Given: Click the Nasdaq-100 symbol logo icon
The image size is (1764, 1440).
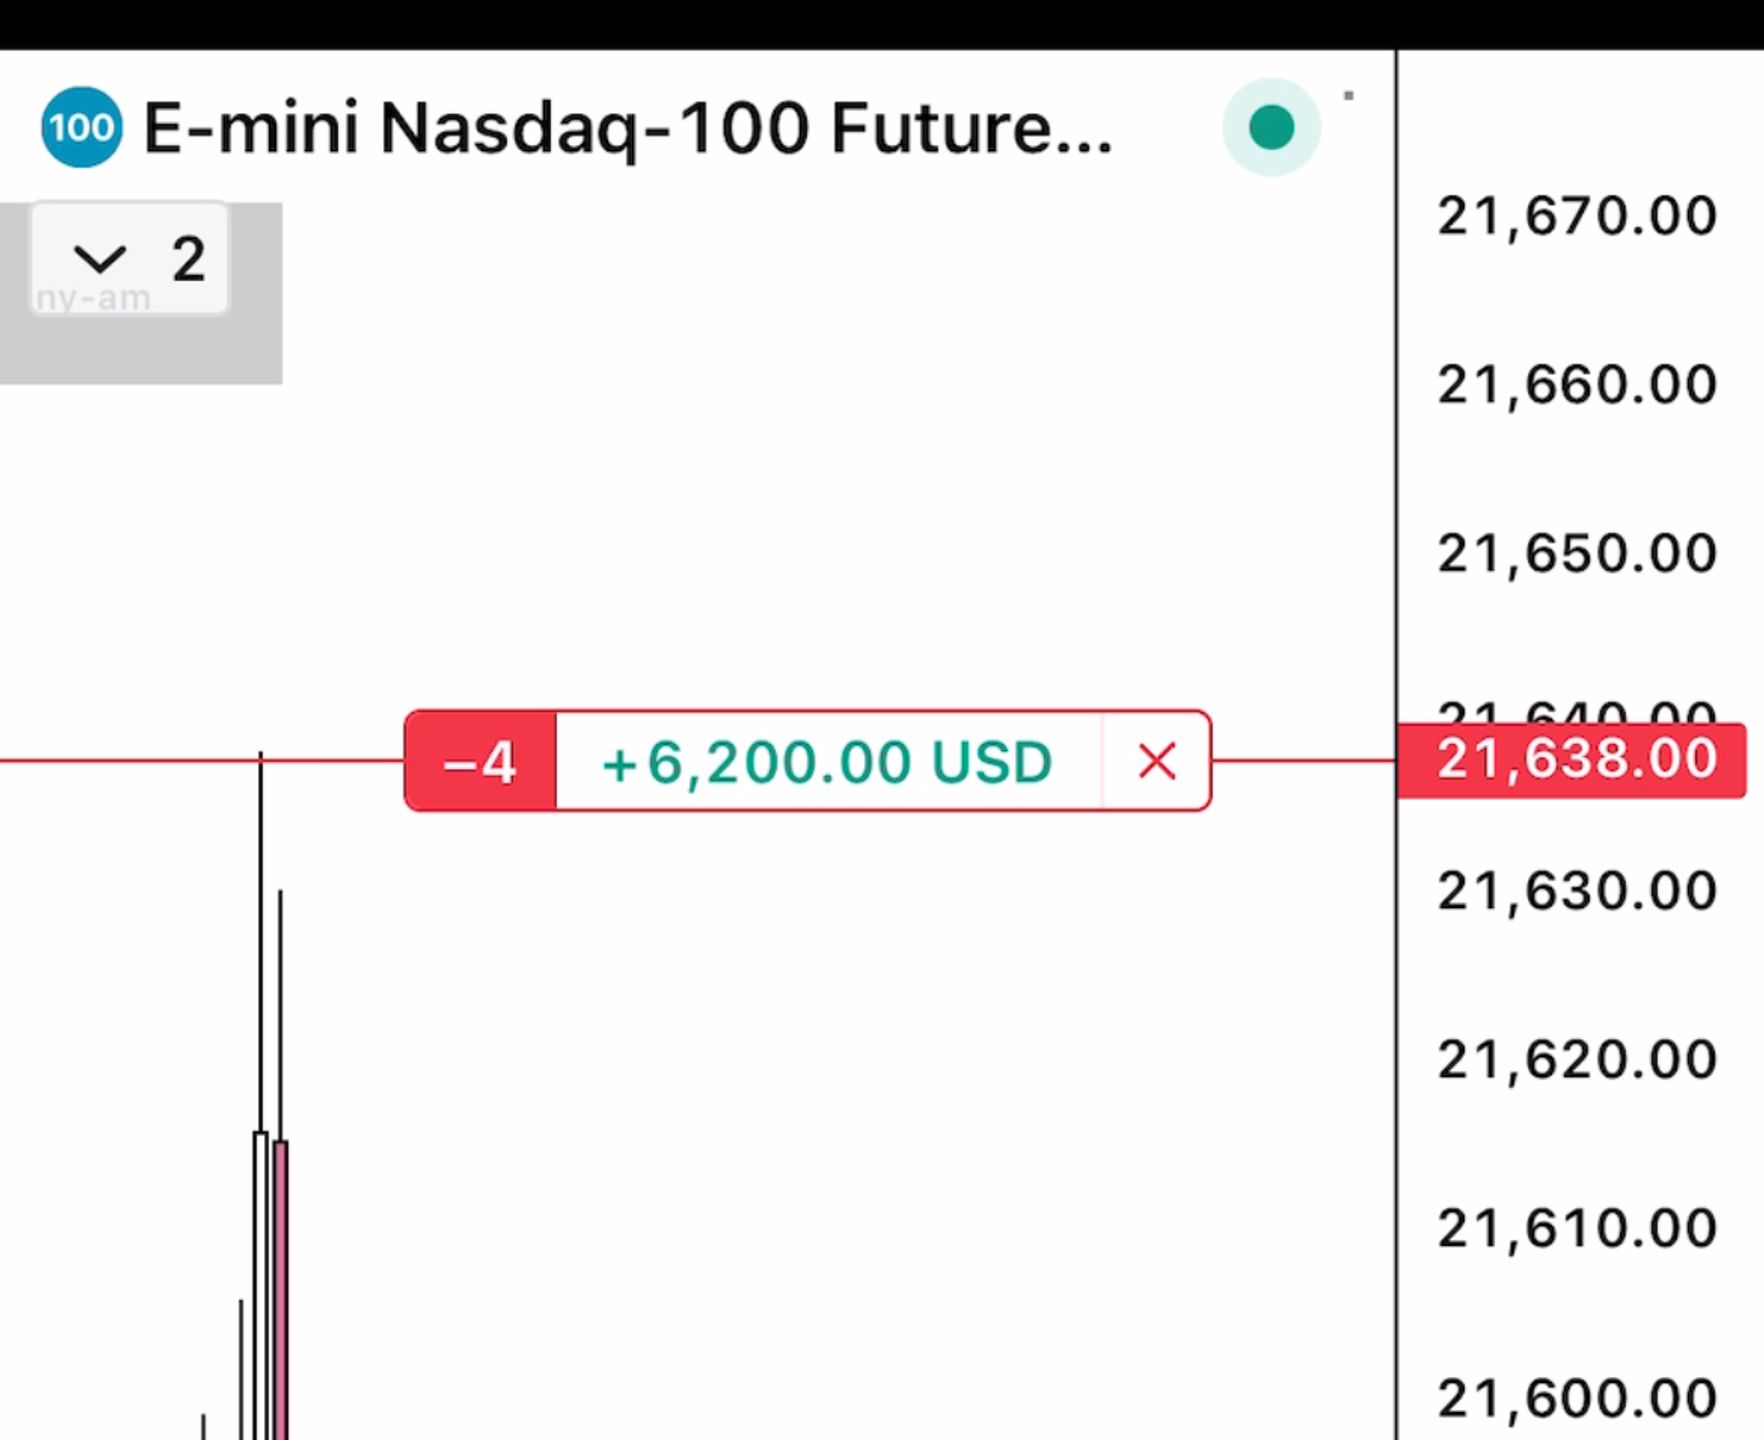Looking at the screenshot, I should 82,127.
